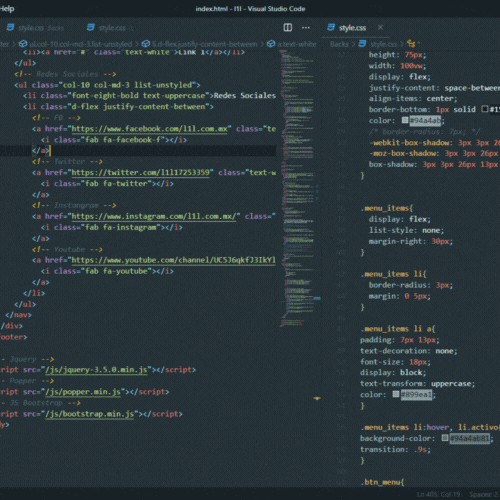This screenshot has width=500, height=500.
Task: Click the 'fab fa-youtube' class text
Action: pos(116,271)
